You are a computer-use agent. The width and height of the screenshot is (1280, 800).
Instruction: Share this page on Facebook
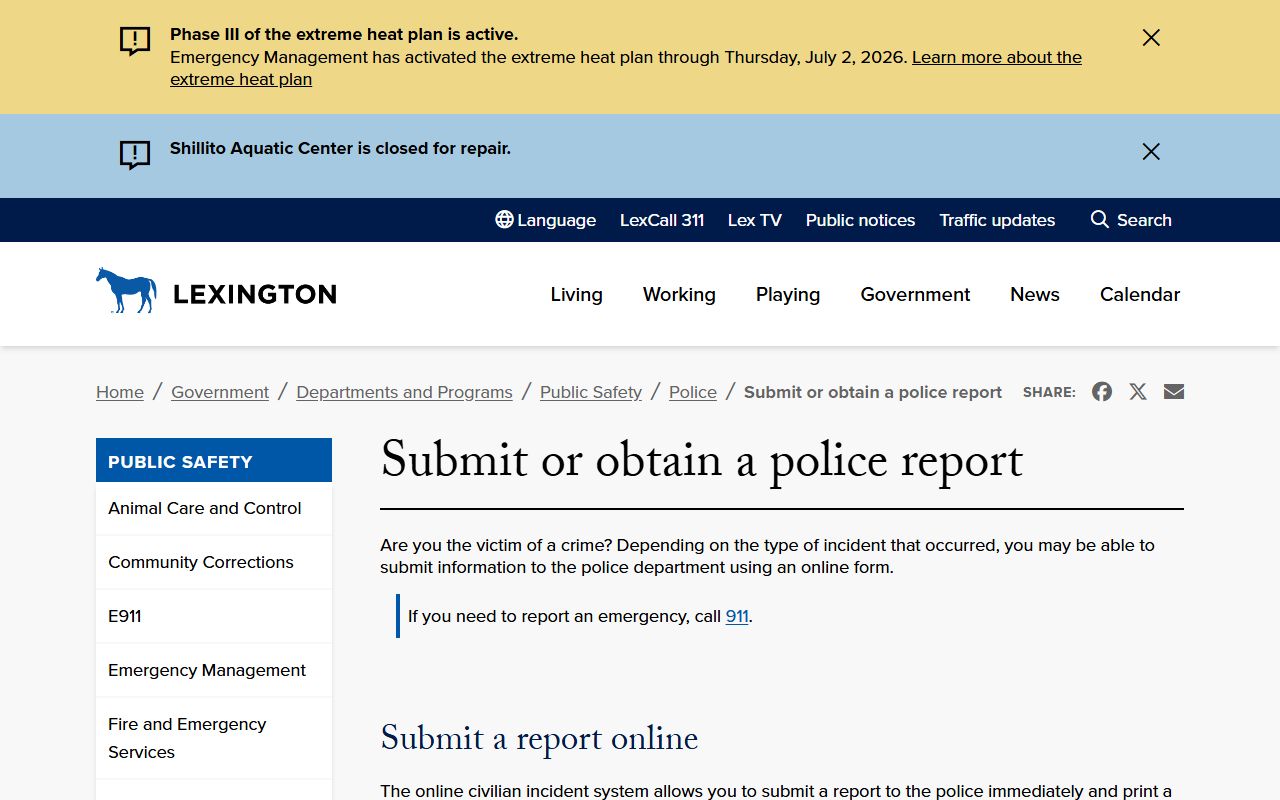[x=1102, y=392]
